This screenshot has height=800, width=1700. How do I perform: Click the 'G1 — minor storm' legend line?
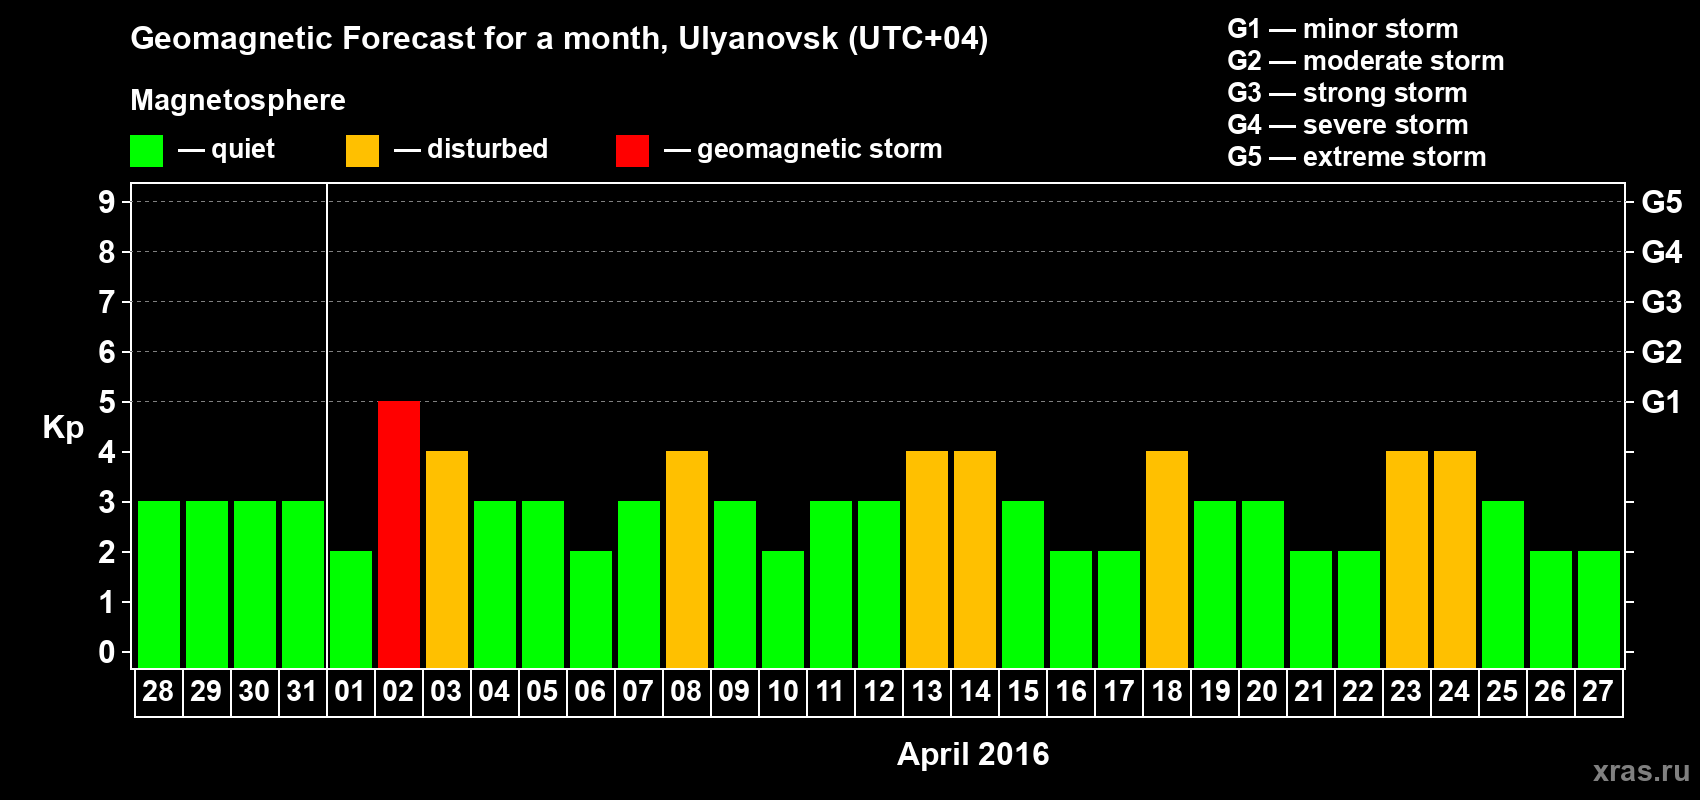click(1343, 29)
